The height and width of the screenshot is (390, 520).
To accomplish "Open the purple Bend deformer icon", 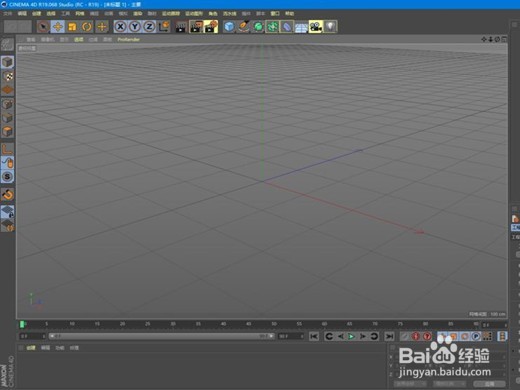I will pyautogui.click(x=287, y=27).
